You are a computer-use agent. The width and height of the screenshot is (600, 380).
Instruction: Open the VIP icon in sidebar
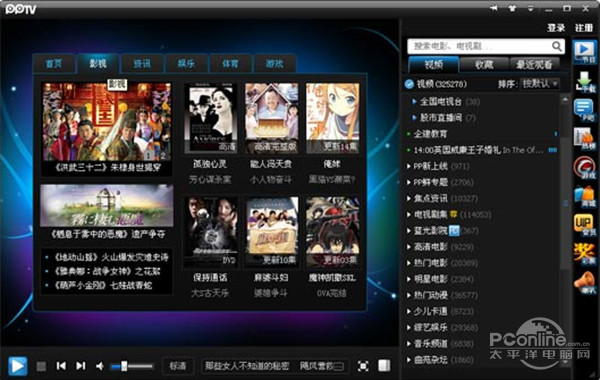click(x=584, y=224)
